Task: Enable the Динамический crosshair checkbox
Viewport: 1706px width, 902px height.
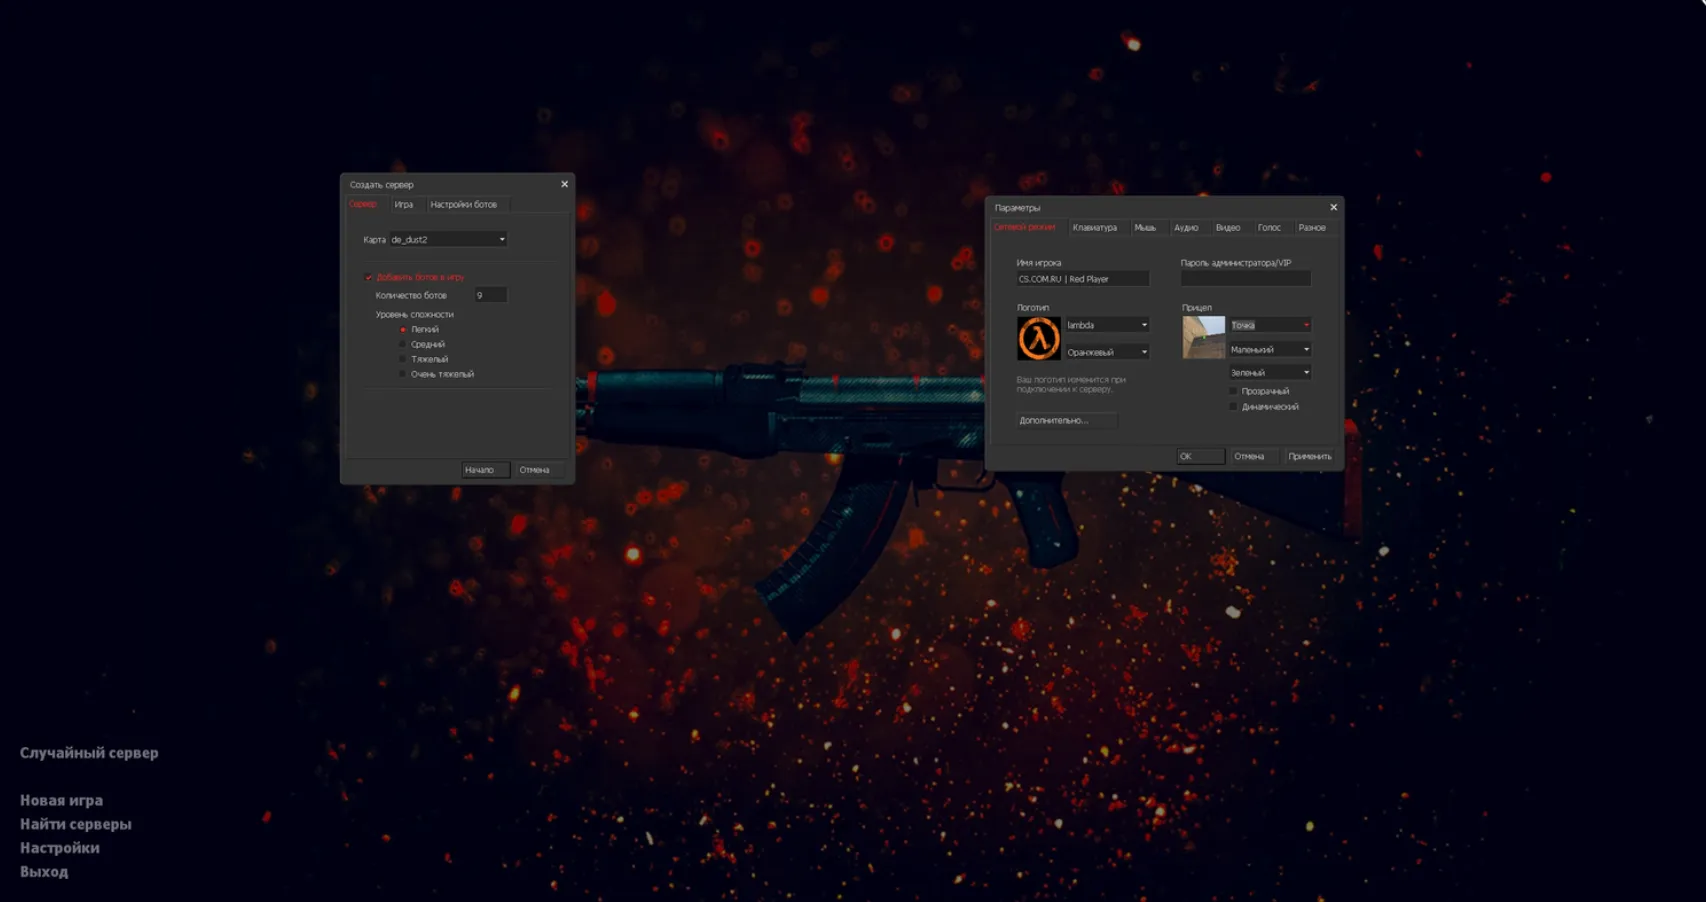Action: [x=1233, y=407]
